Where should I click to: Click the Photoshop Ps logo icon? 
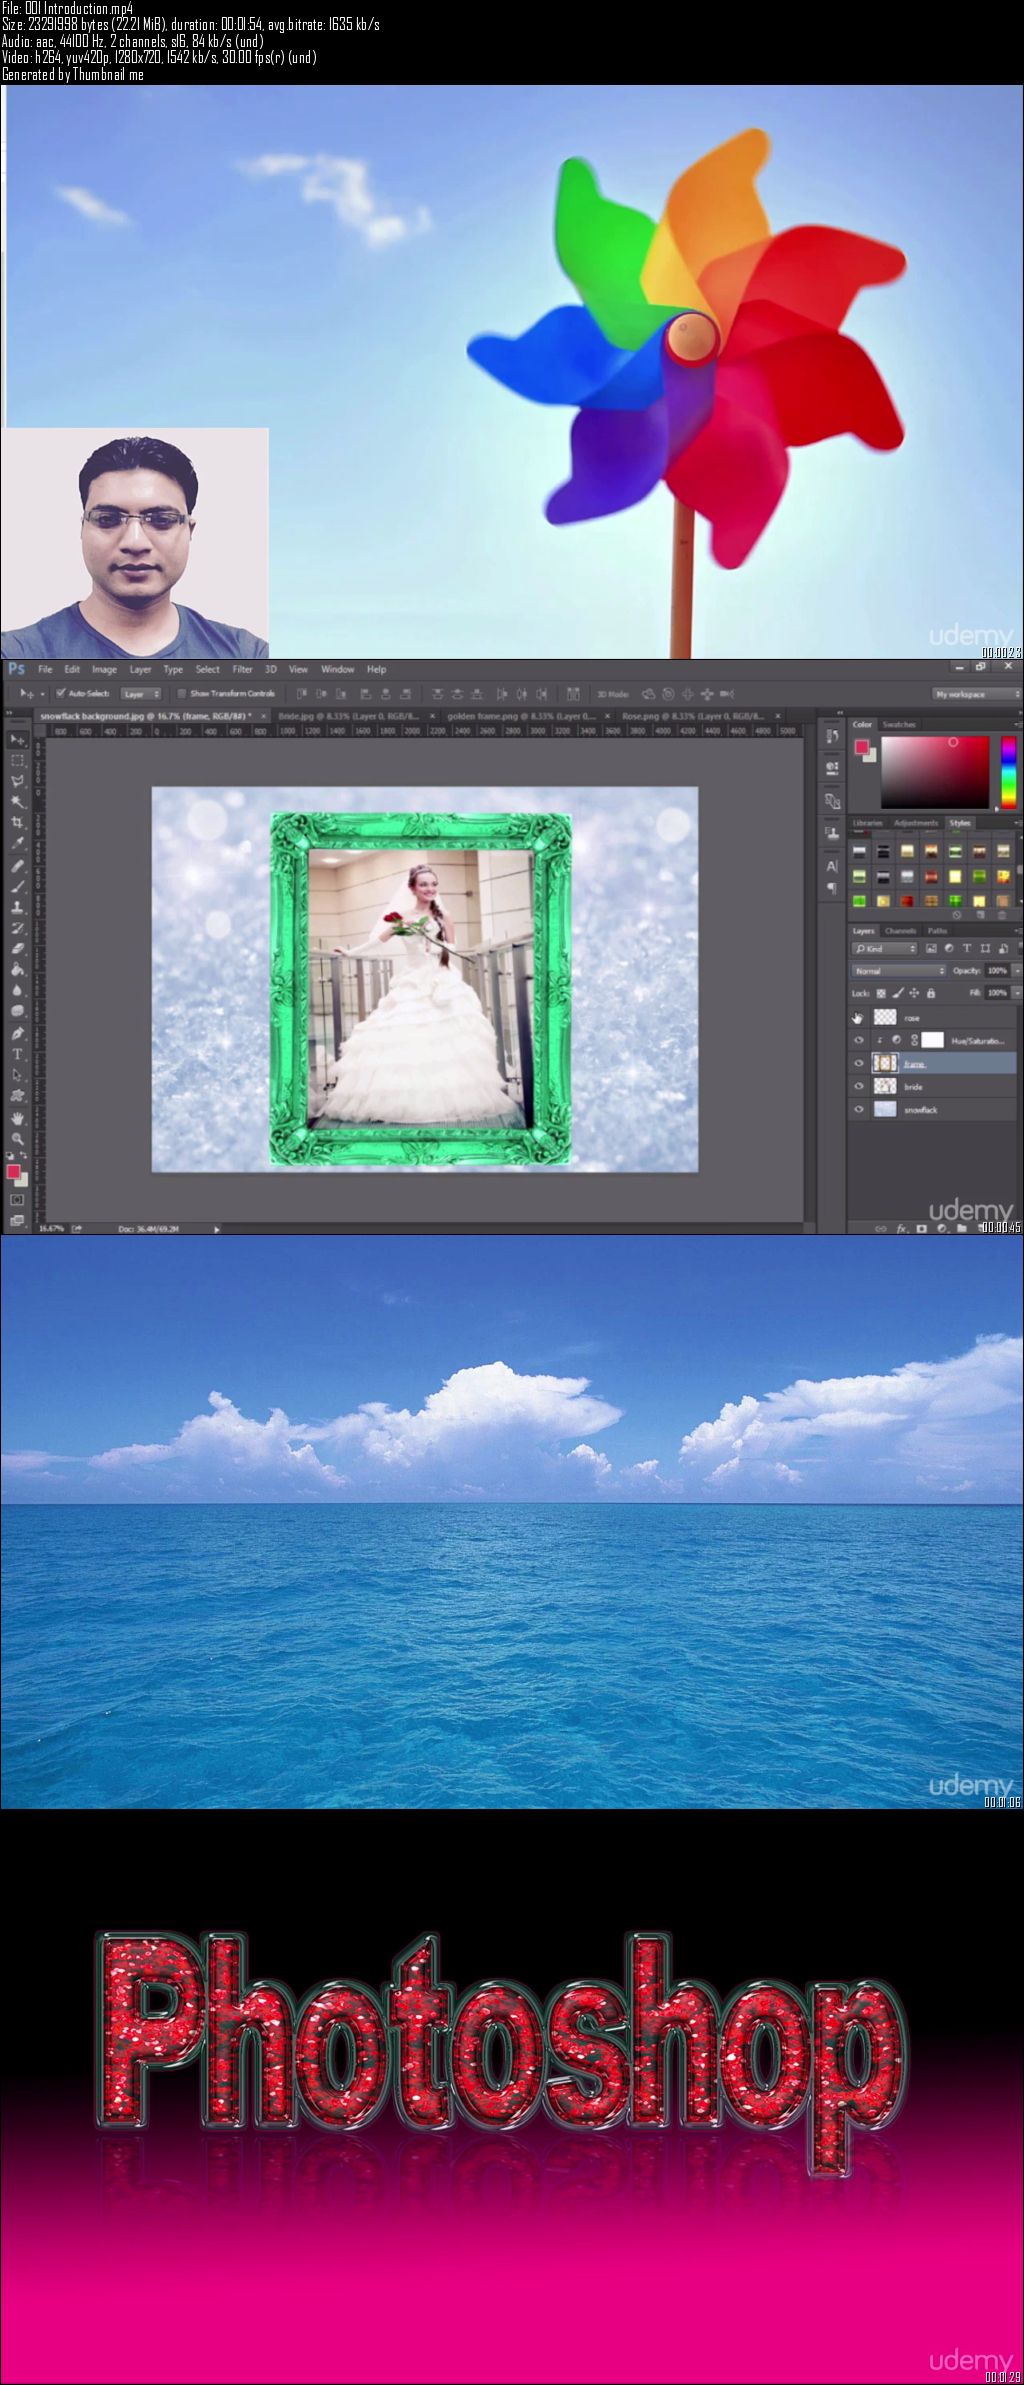tap(15, 669)
